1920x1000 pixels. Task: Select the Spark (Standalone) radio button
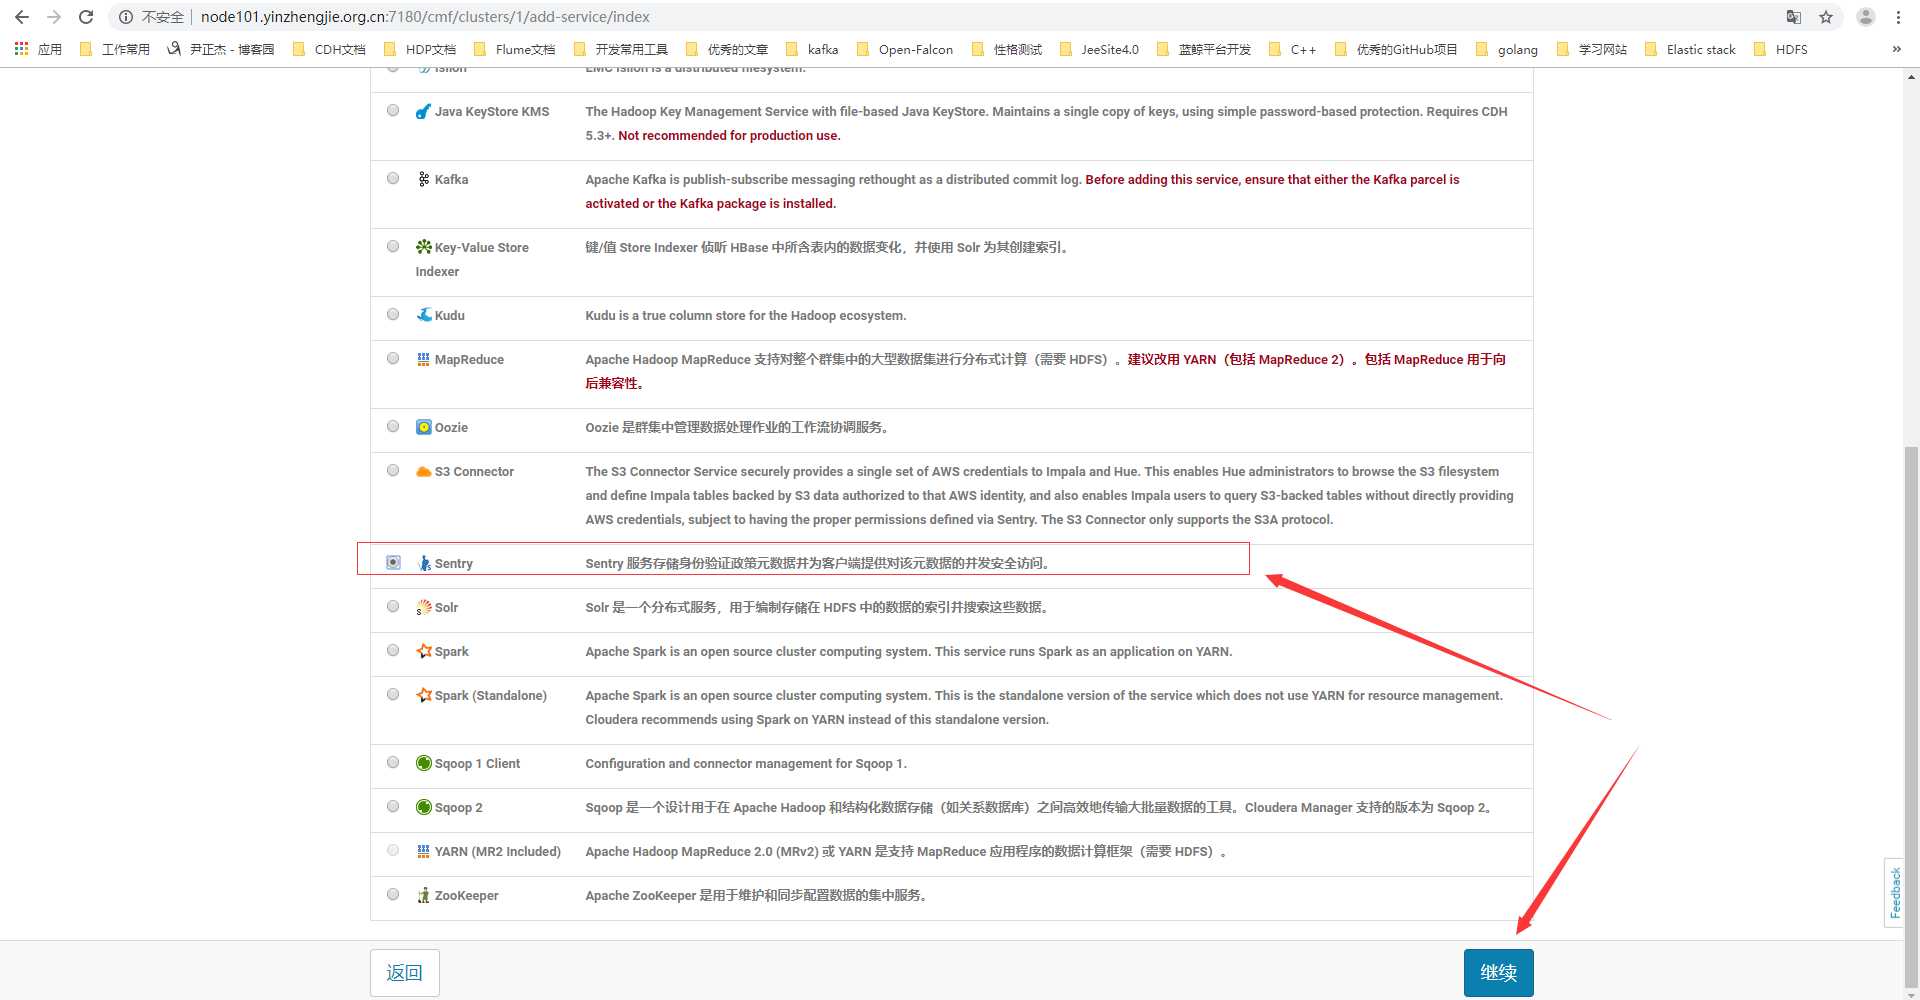[393, 694]
